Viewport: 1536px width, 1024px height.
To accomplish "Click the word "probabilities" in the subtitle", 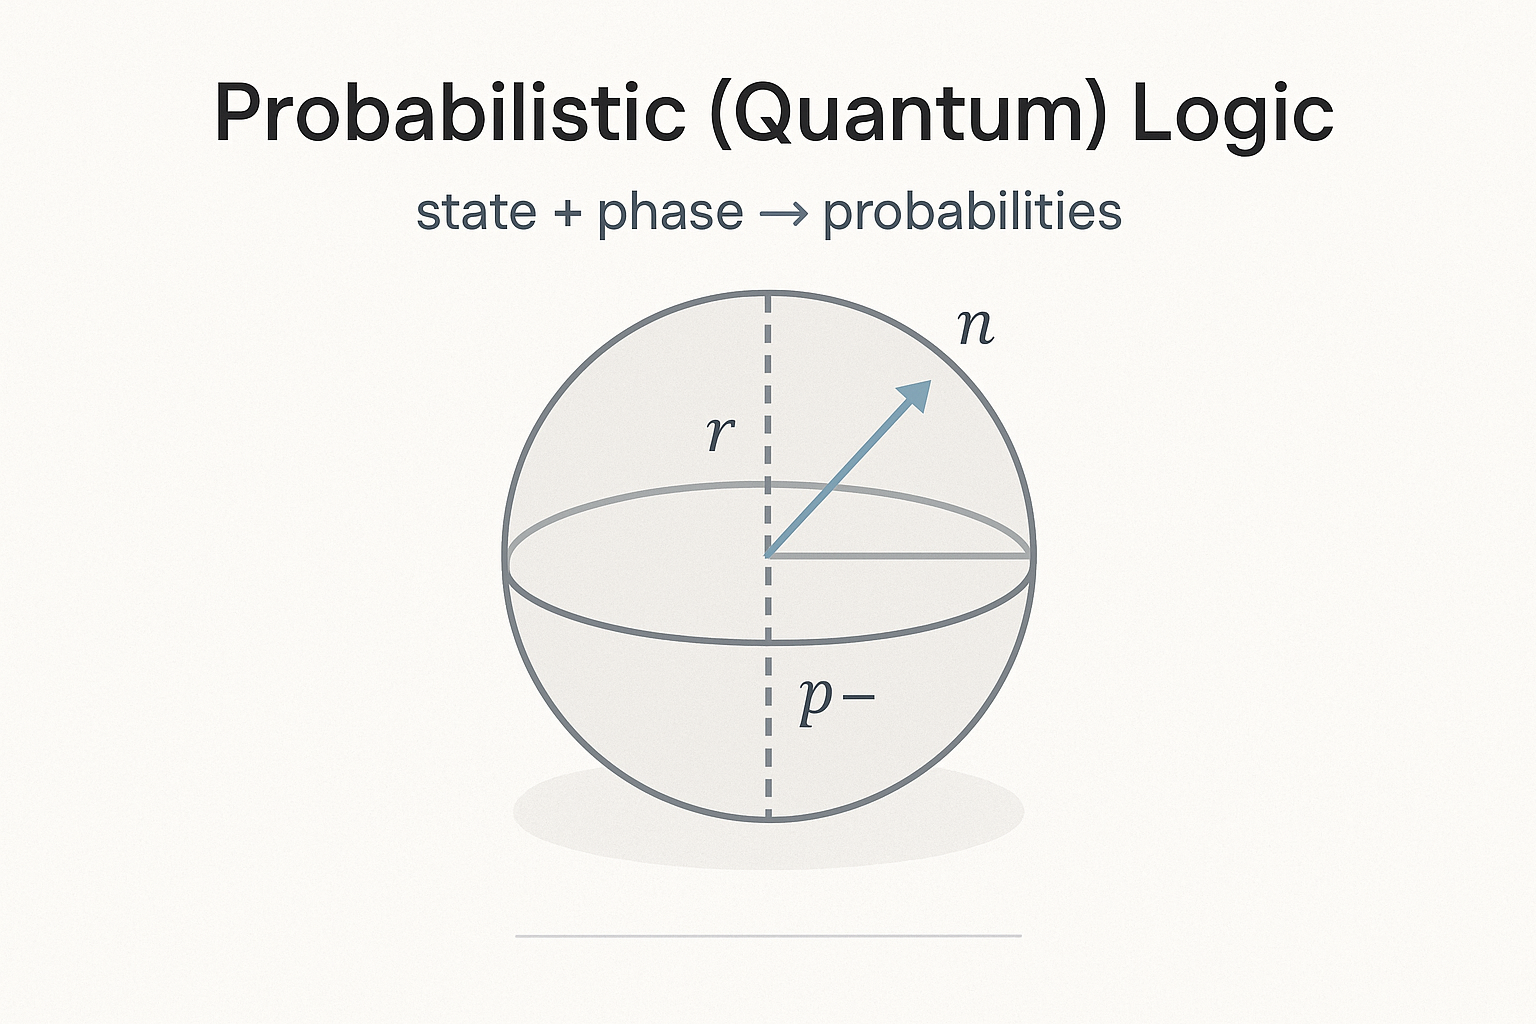I will (x=972, y=213).
